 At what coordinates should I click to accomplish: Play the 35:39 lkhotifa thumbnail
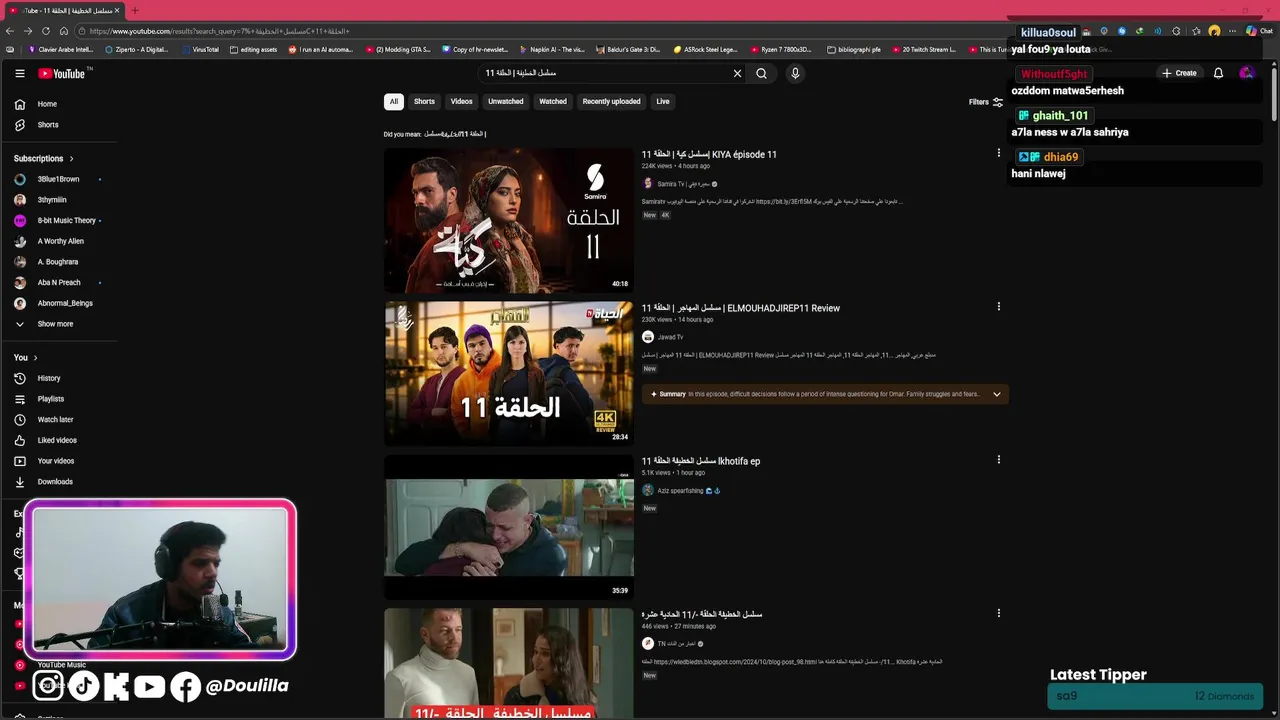click(x=509, y=527)
